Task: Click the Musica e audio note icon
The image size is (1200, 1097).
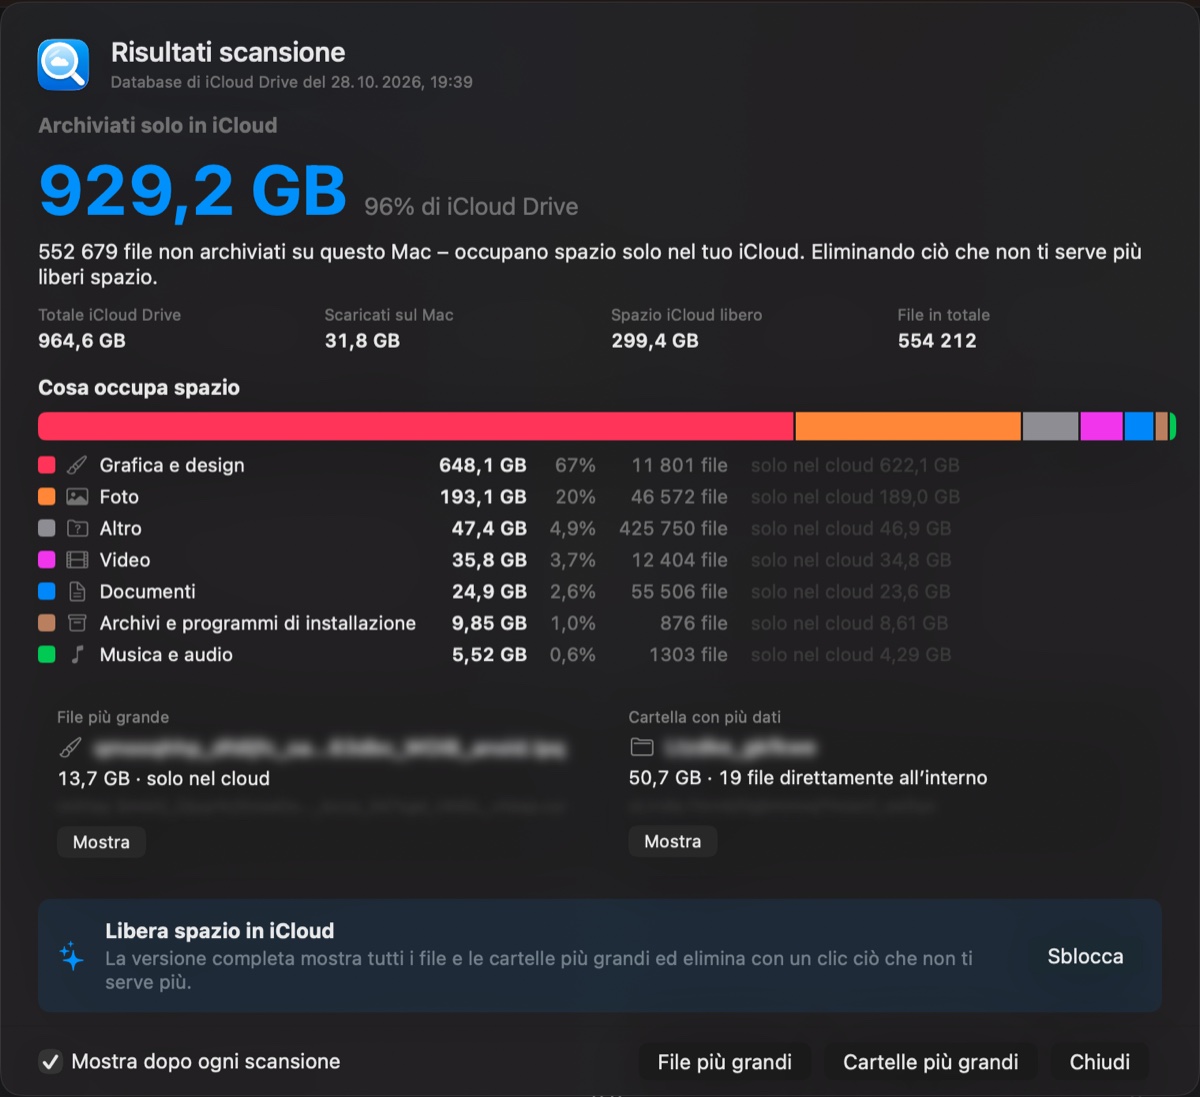Action: [x=77, y=655]
